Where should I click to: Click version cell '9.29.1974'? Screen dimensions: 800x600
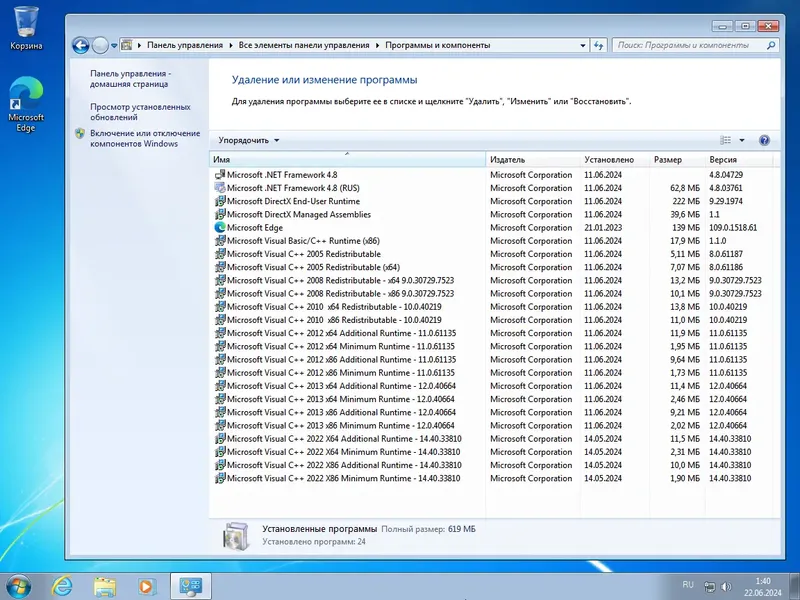[726, 201]
